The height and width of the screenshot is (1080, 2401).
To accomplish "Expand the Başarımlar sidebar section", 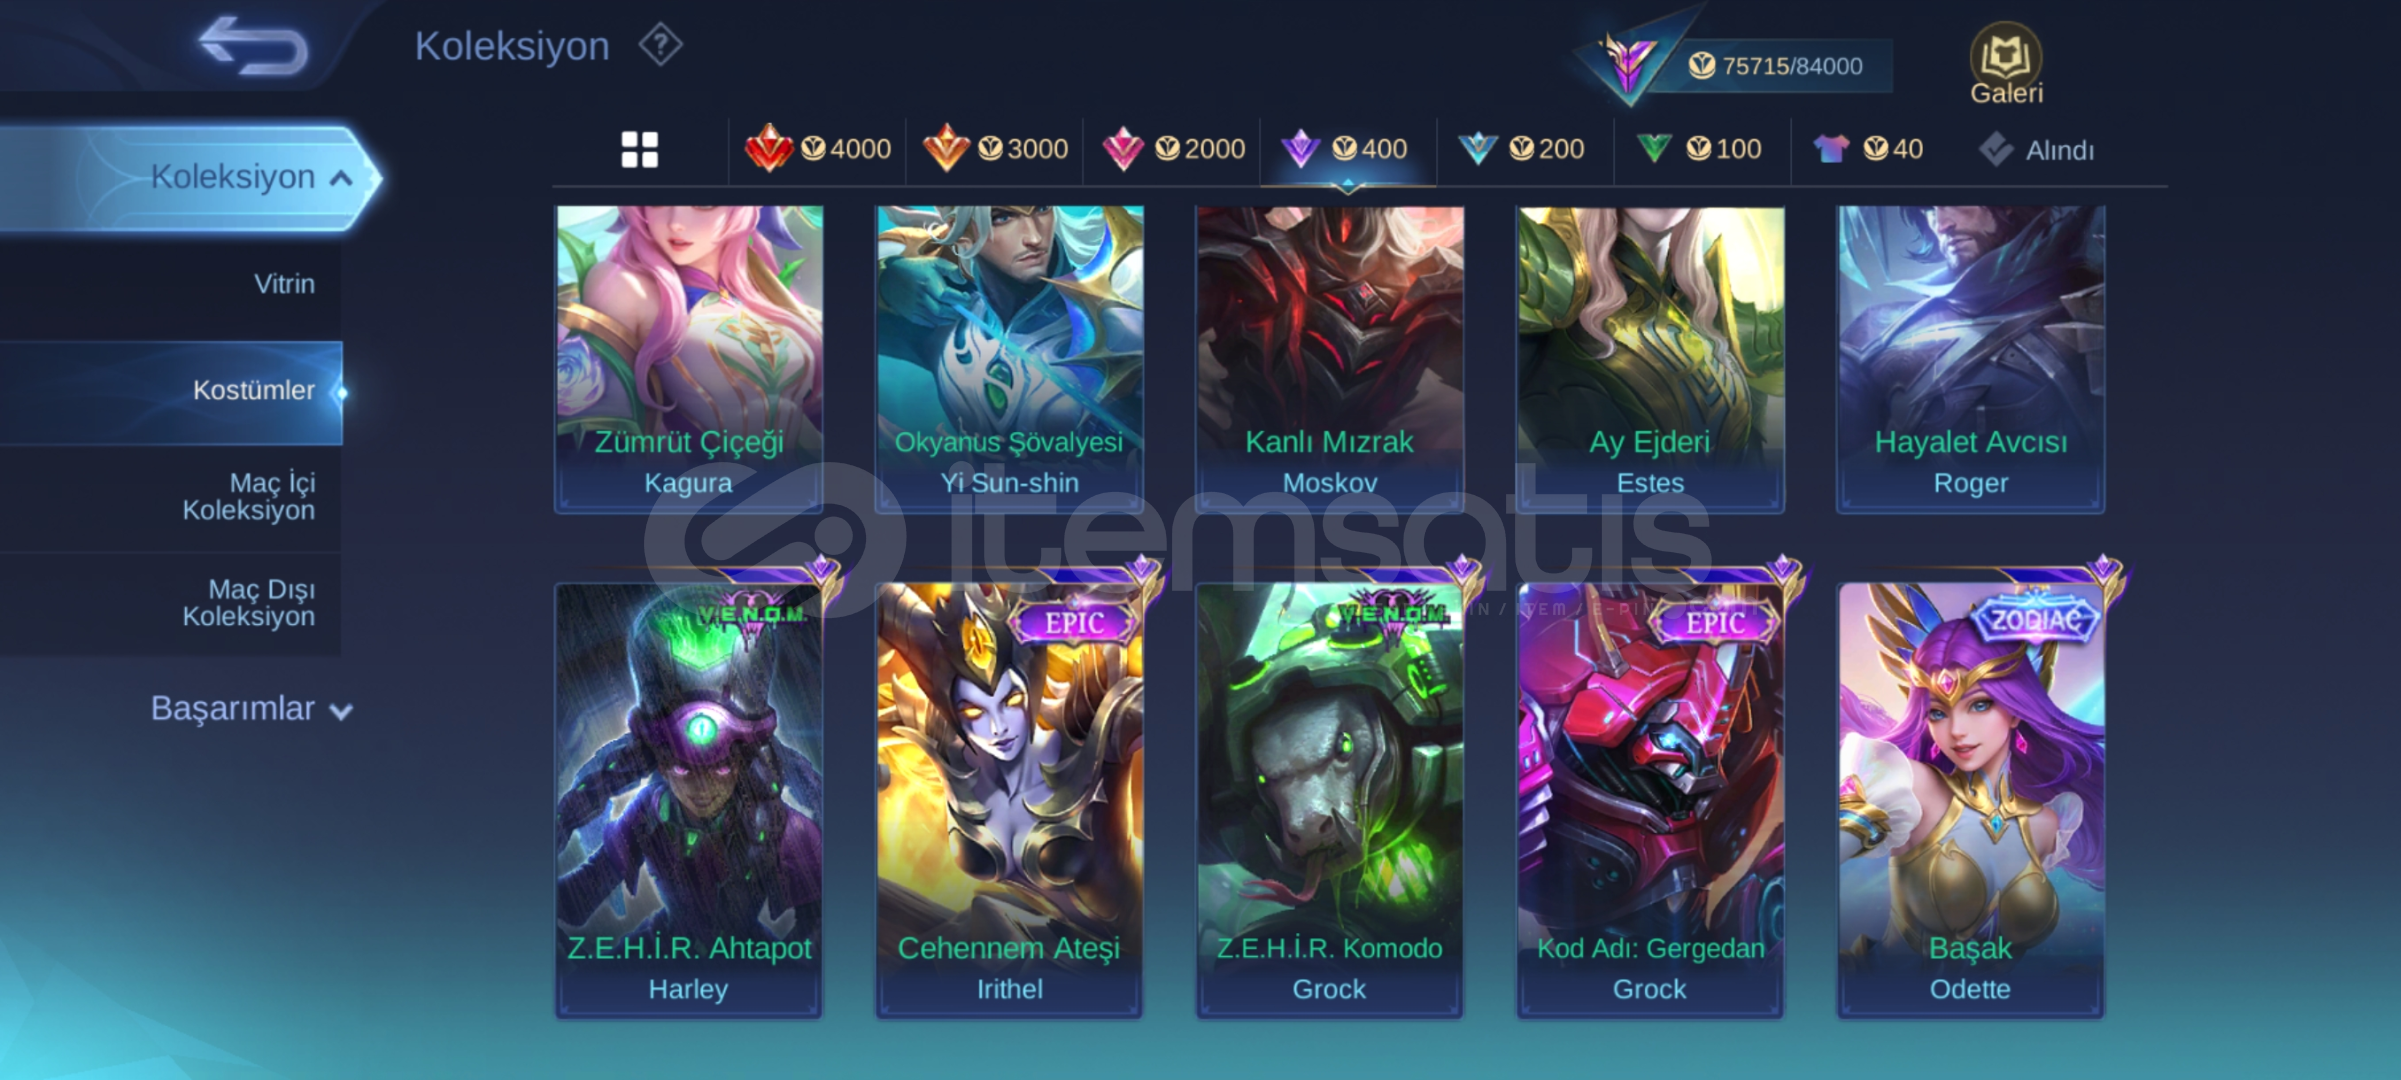I will pos(251,709).
